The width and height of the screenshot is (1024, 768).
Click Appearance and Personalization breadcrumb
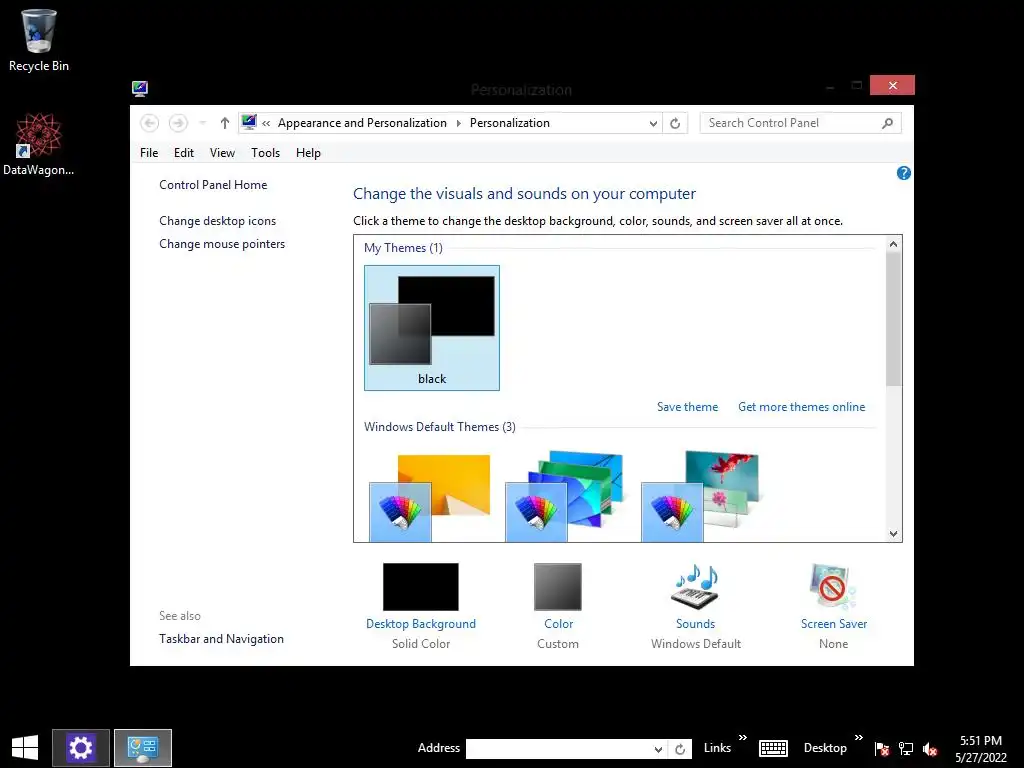(362, 123)
